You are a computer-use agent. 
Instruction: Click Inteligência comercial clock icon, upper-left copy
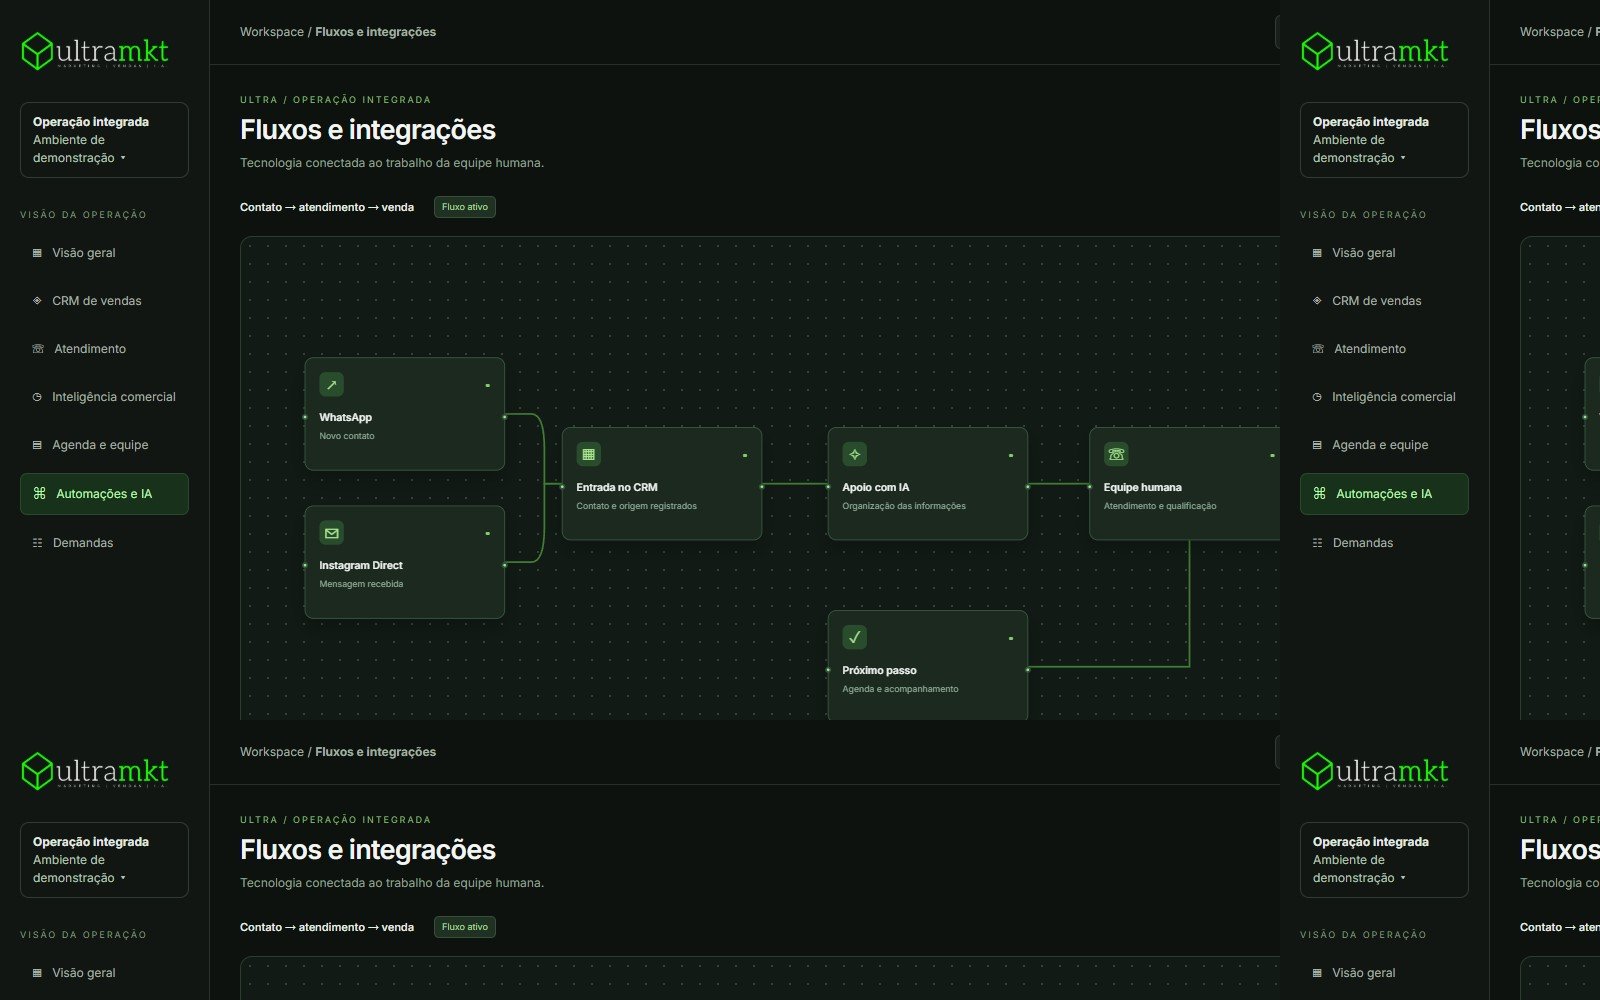pos(37,397)
